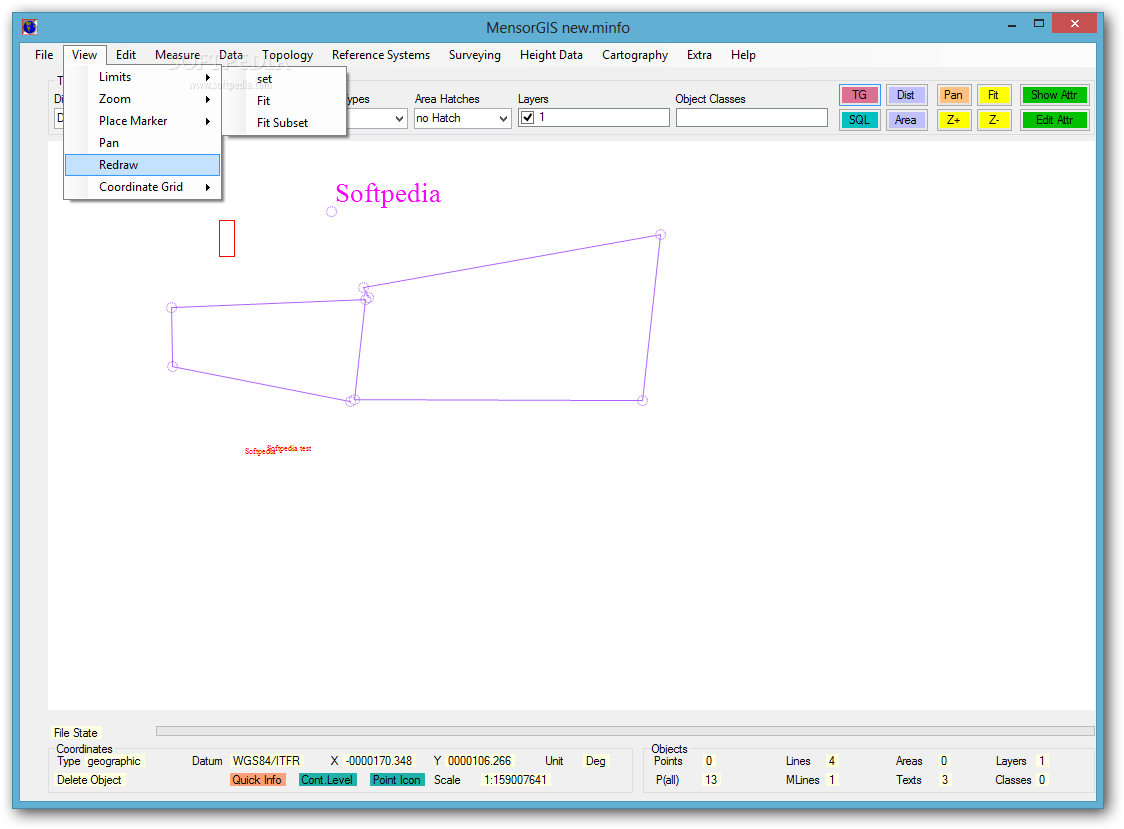Viewport: 1124px width, 829px height.
Task: Open the Reference Systems menu
Action: click(381, 55)
